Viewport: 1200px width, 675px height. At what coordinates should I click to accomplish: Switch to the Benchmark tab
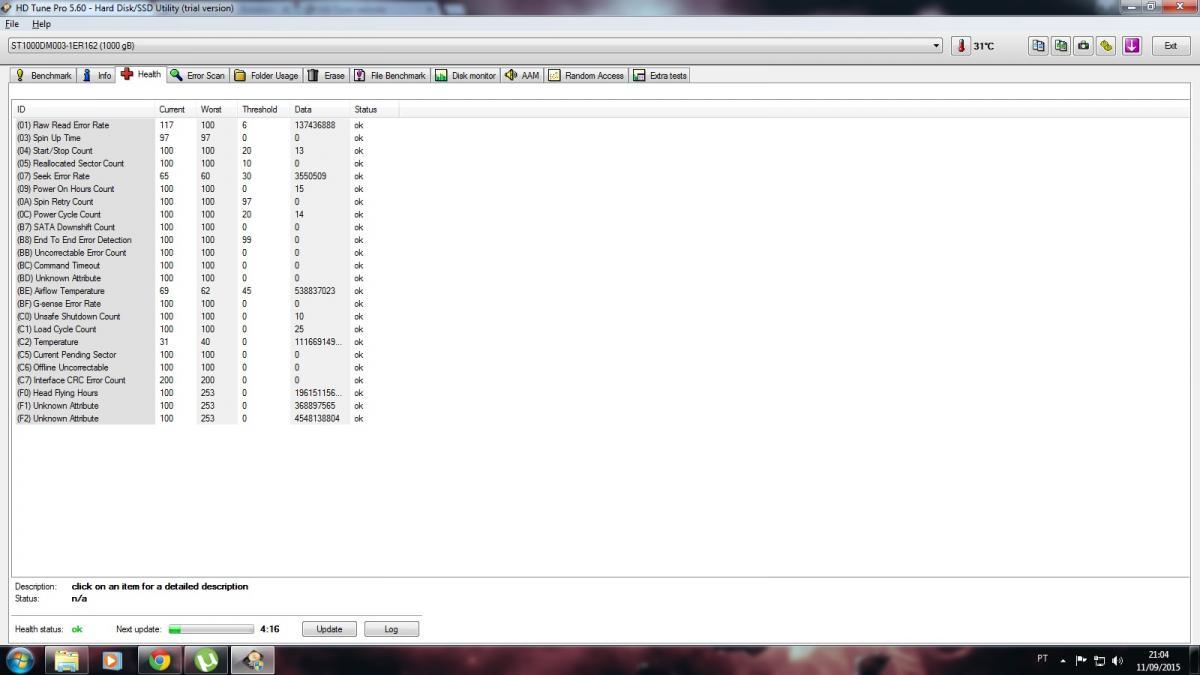(x=44, y=75)
